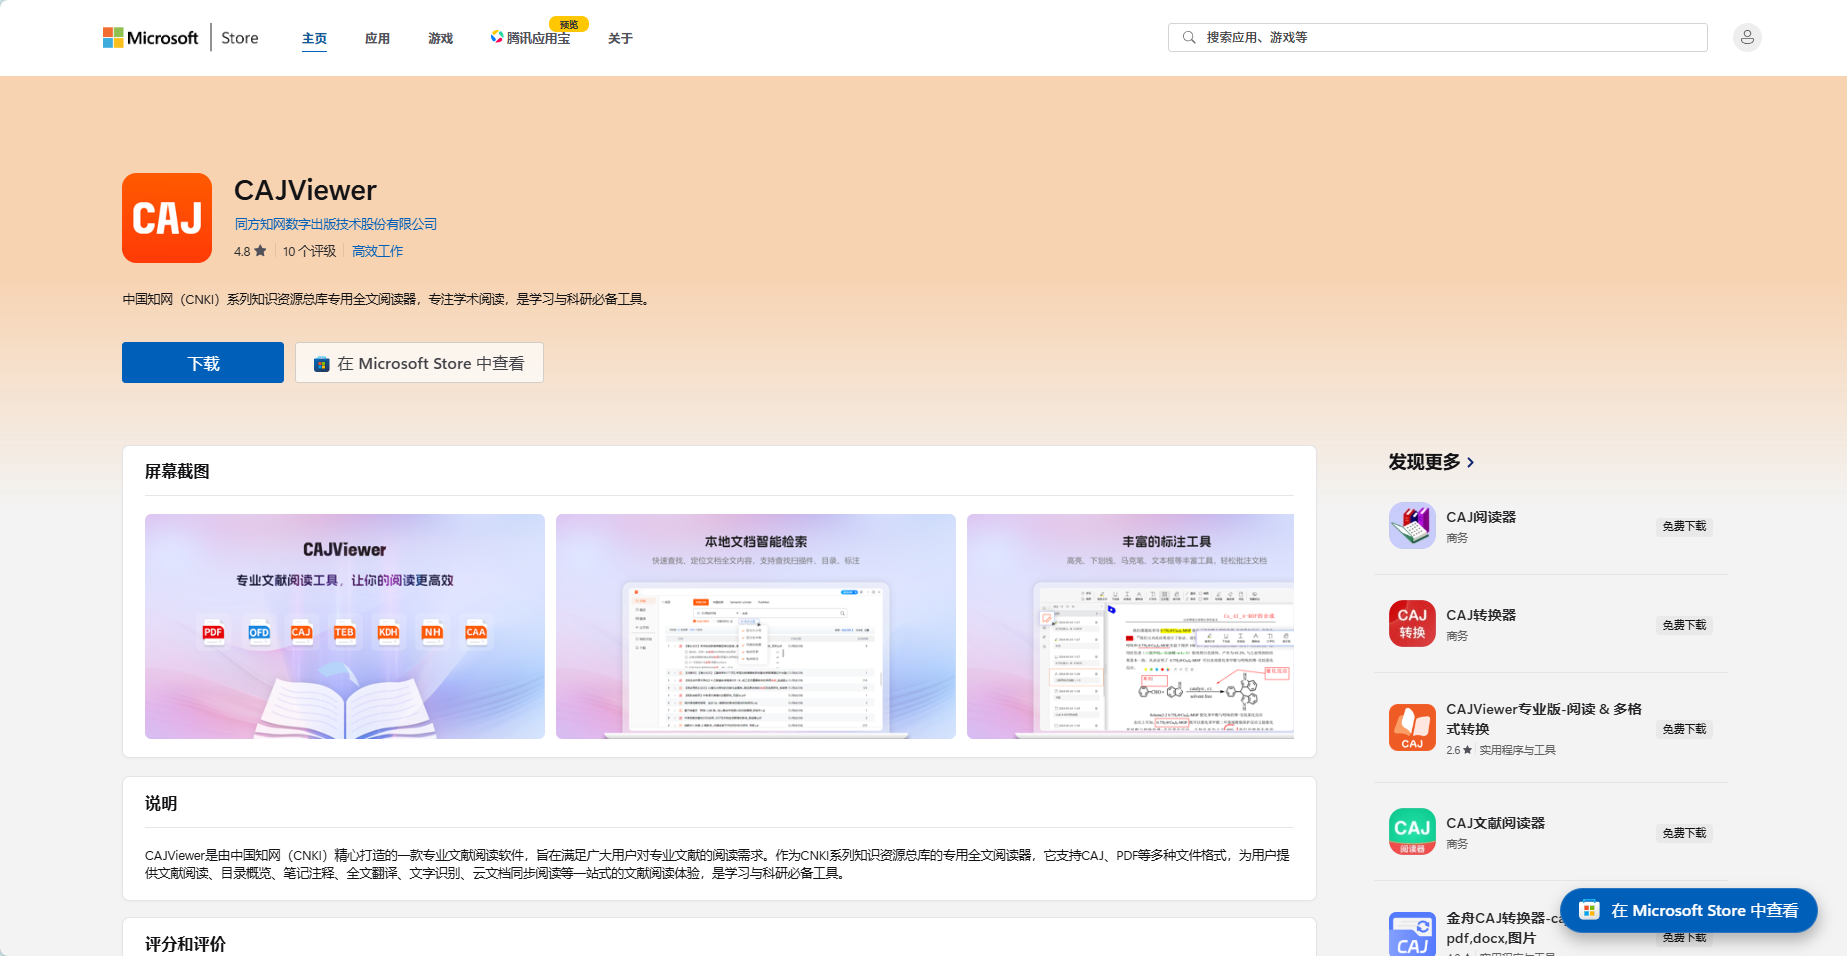Click the CAJViewer专业版-阅读 & 多格式转换 title

pos(1544,719)
